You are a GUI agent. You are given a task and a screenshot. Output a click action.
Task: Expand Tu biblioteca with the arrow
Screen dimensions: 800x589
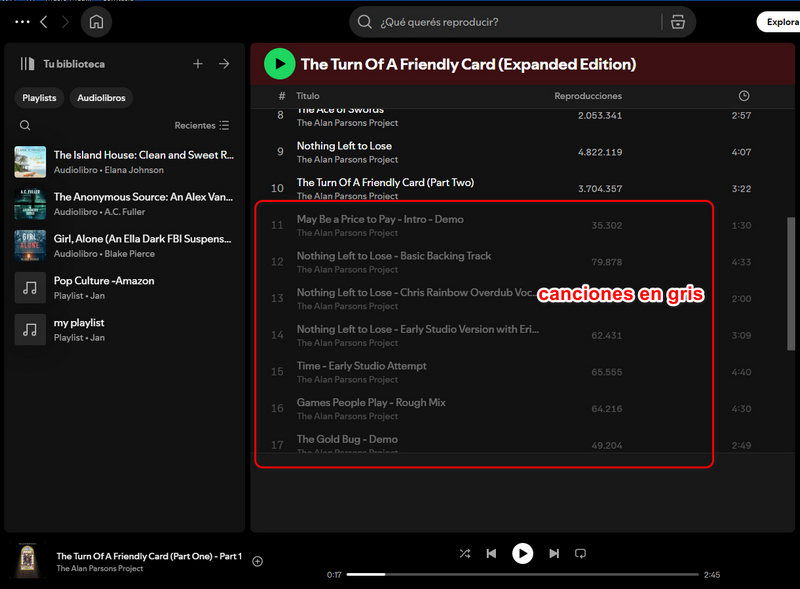[224, 63]
